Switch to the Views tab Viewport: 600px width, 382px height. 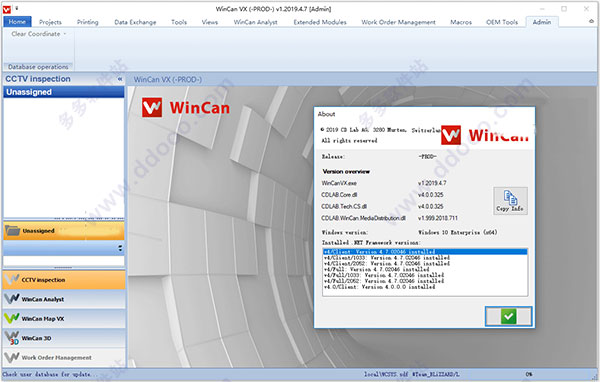click(x=210, y=22)
